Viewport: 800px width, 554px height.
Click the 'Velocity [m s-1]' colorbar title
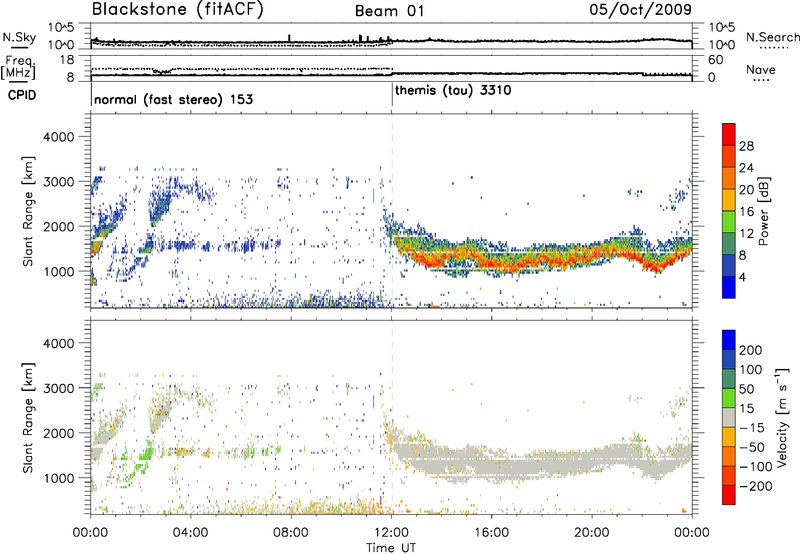click(x=783, y=417)
